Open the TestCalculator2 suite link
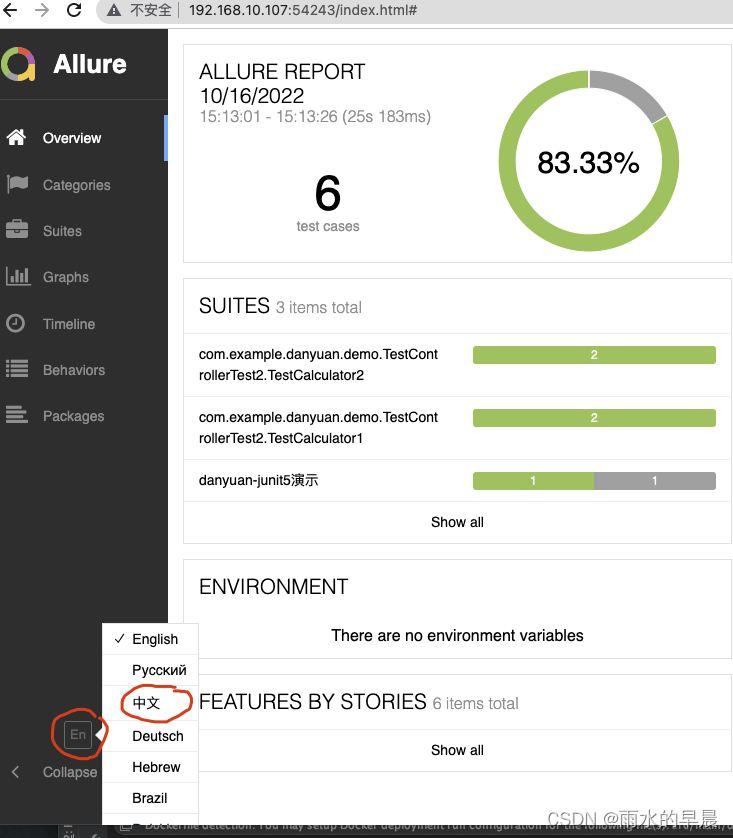 click(x=318, y=364)
